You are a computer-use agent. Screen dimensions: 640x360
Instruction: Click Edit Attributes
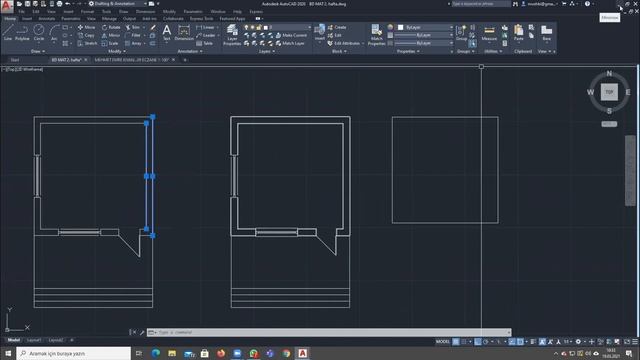pos(344,43)
